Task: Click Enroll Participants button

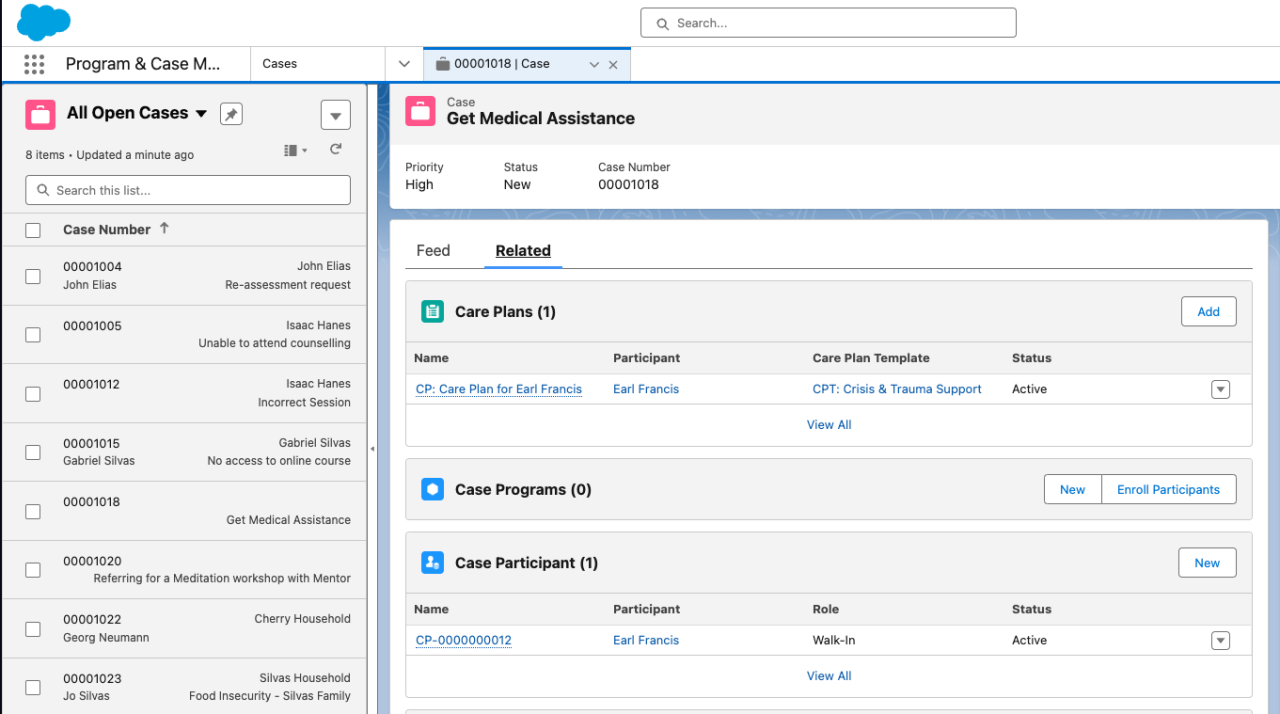Action: [x=1169, y=490]
